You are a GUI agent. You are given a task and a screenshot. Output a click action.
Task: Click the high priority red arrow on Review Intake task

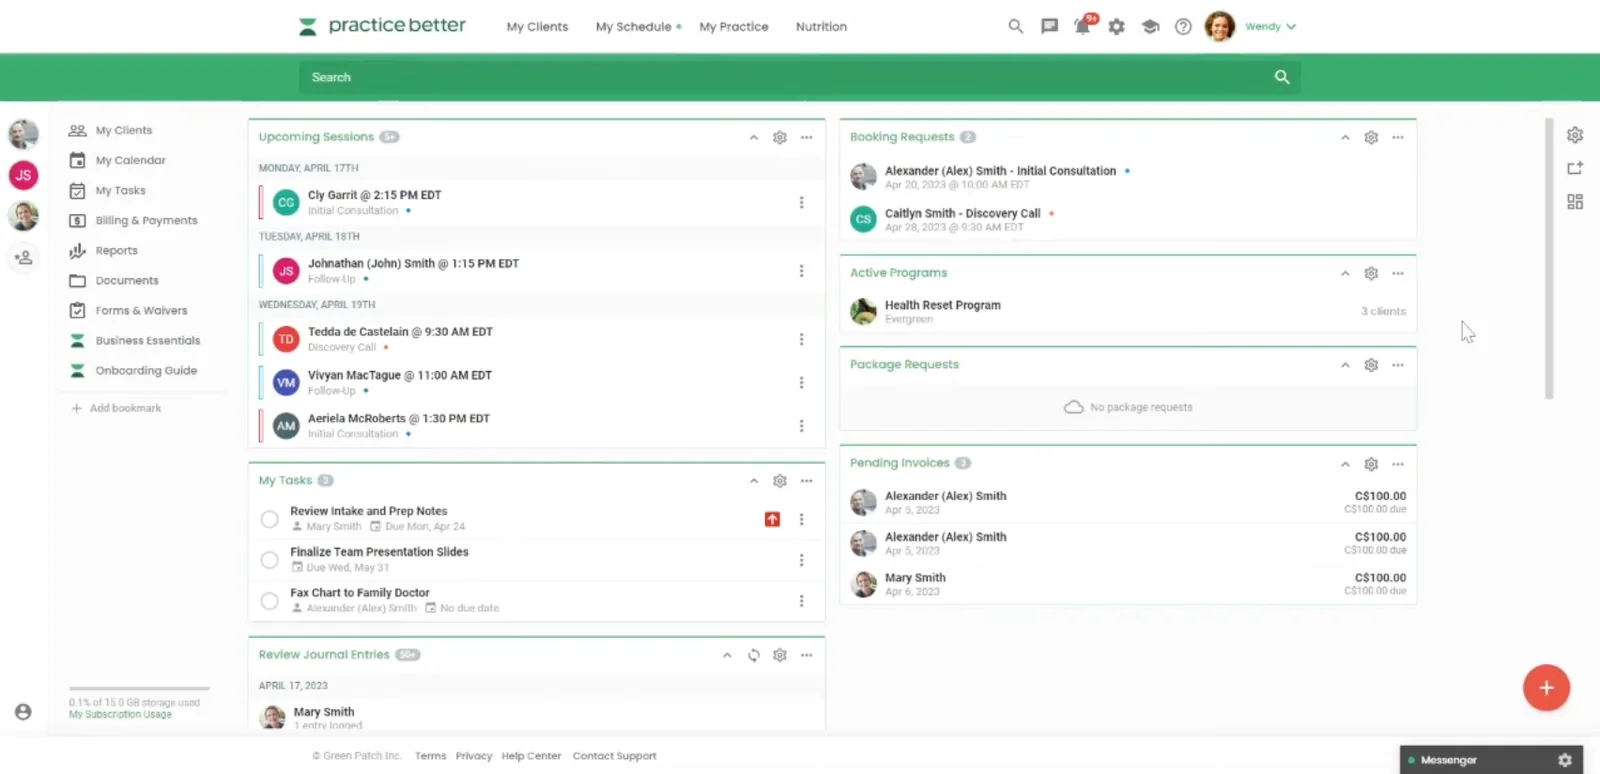click(772, 519)
